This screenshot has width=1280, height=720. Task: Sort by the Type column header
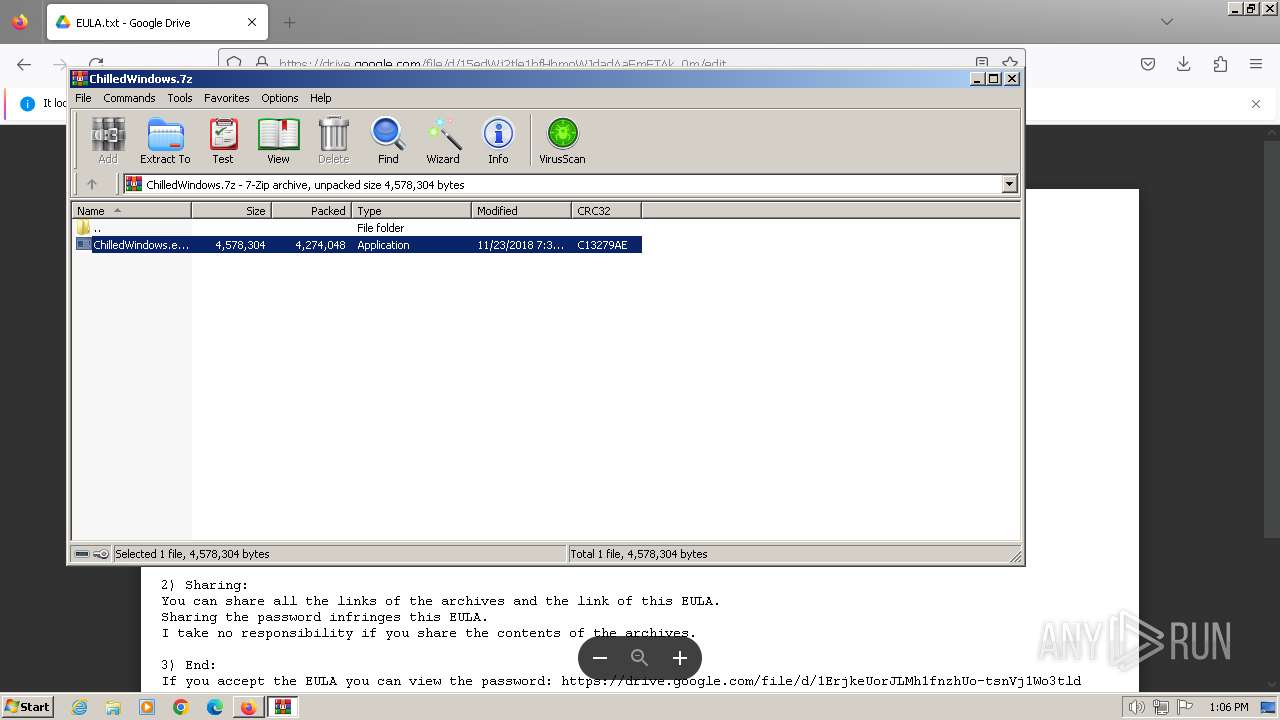tap(411, 210)
